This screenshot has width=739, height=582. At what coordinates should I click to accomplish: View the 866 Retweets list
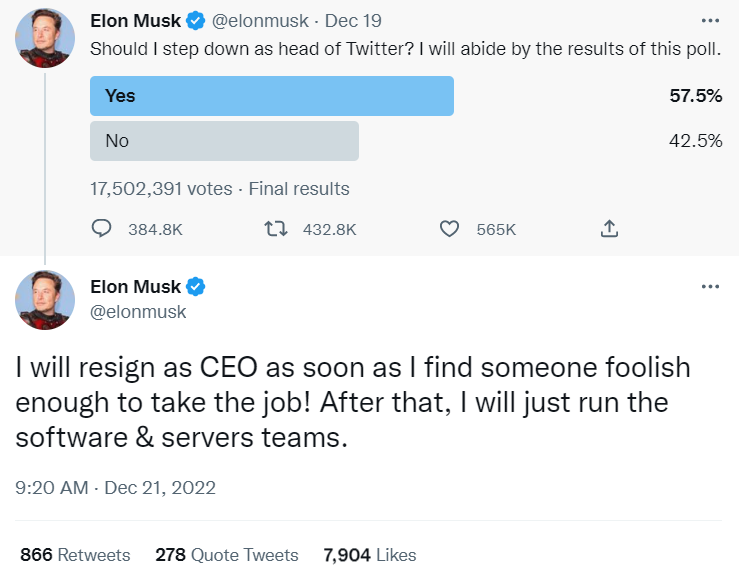click(75, 555)
